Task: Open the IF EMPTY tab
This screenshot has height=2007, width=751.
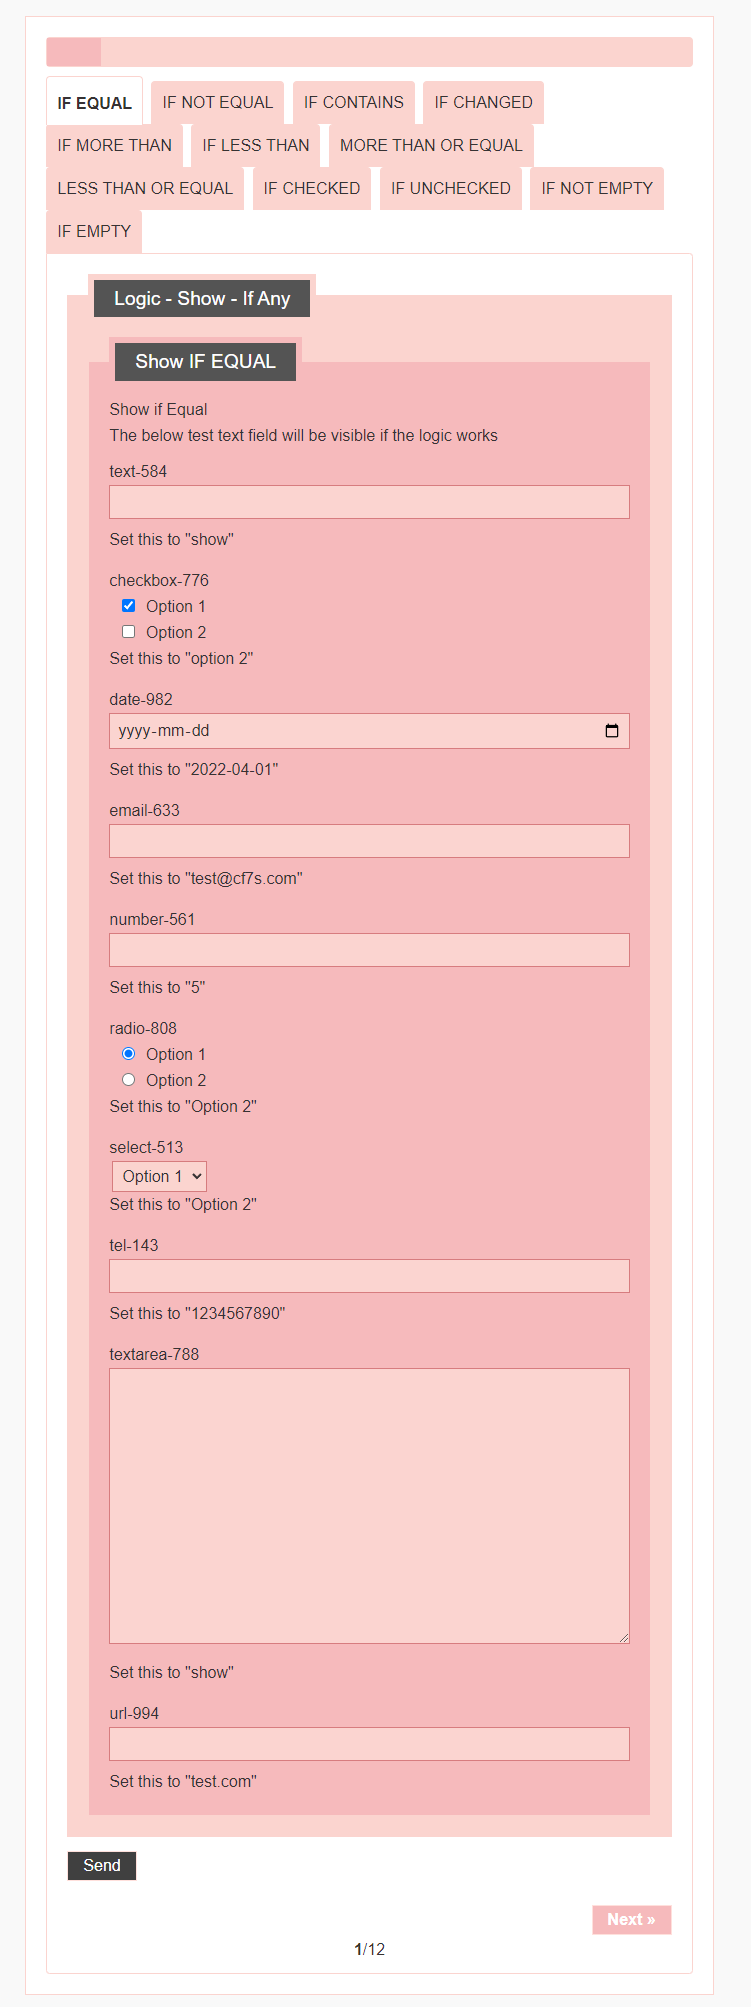Action: coord(94,232)
